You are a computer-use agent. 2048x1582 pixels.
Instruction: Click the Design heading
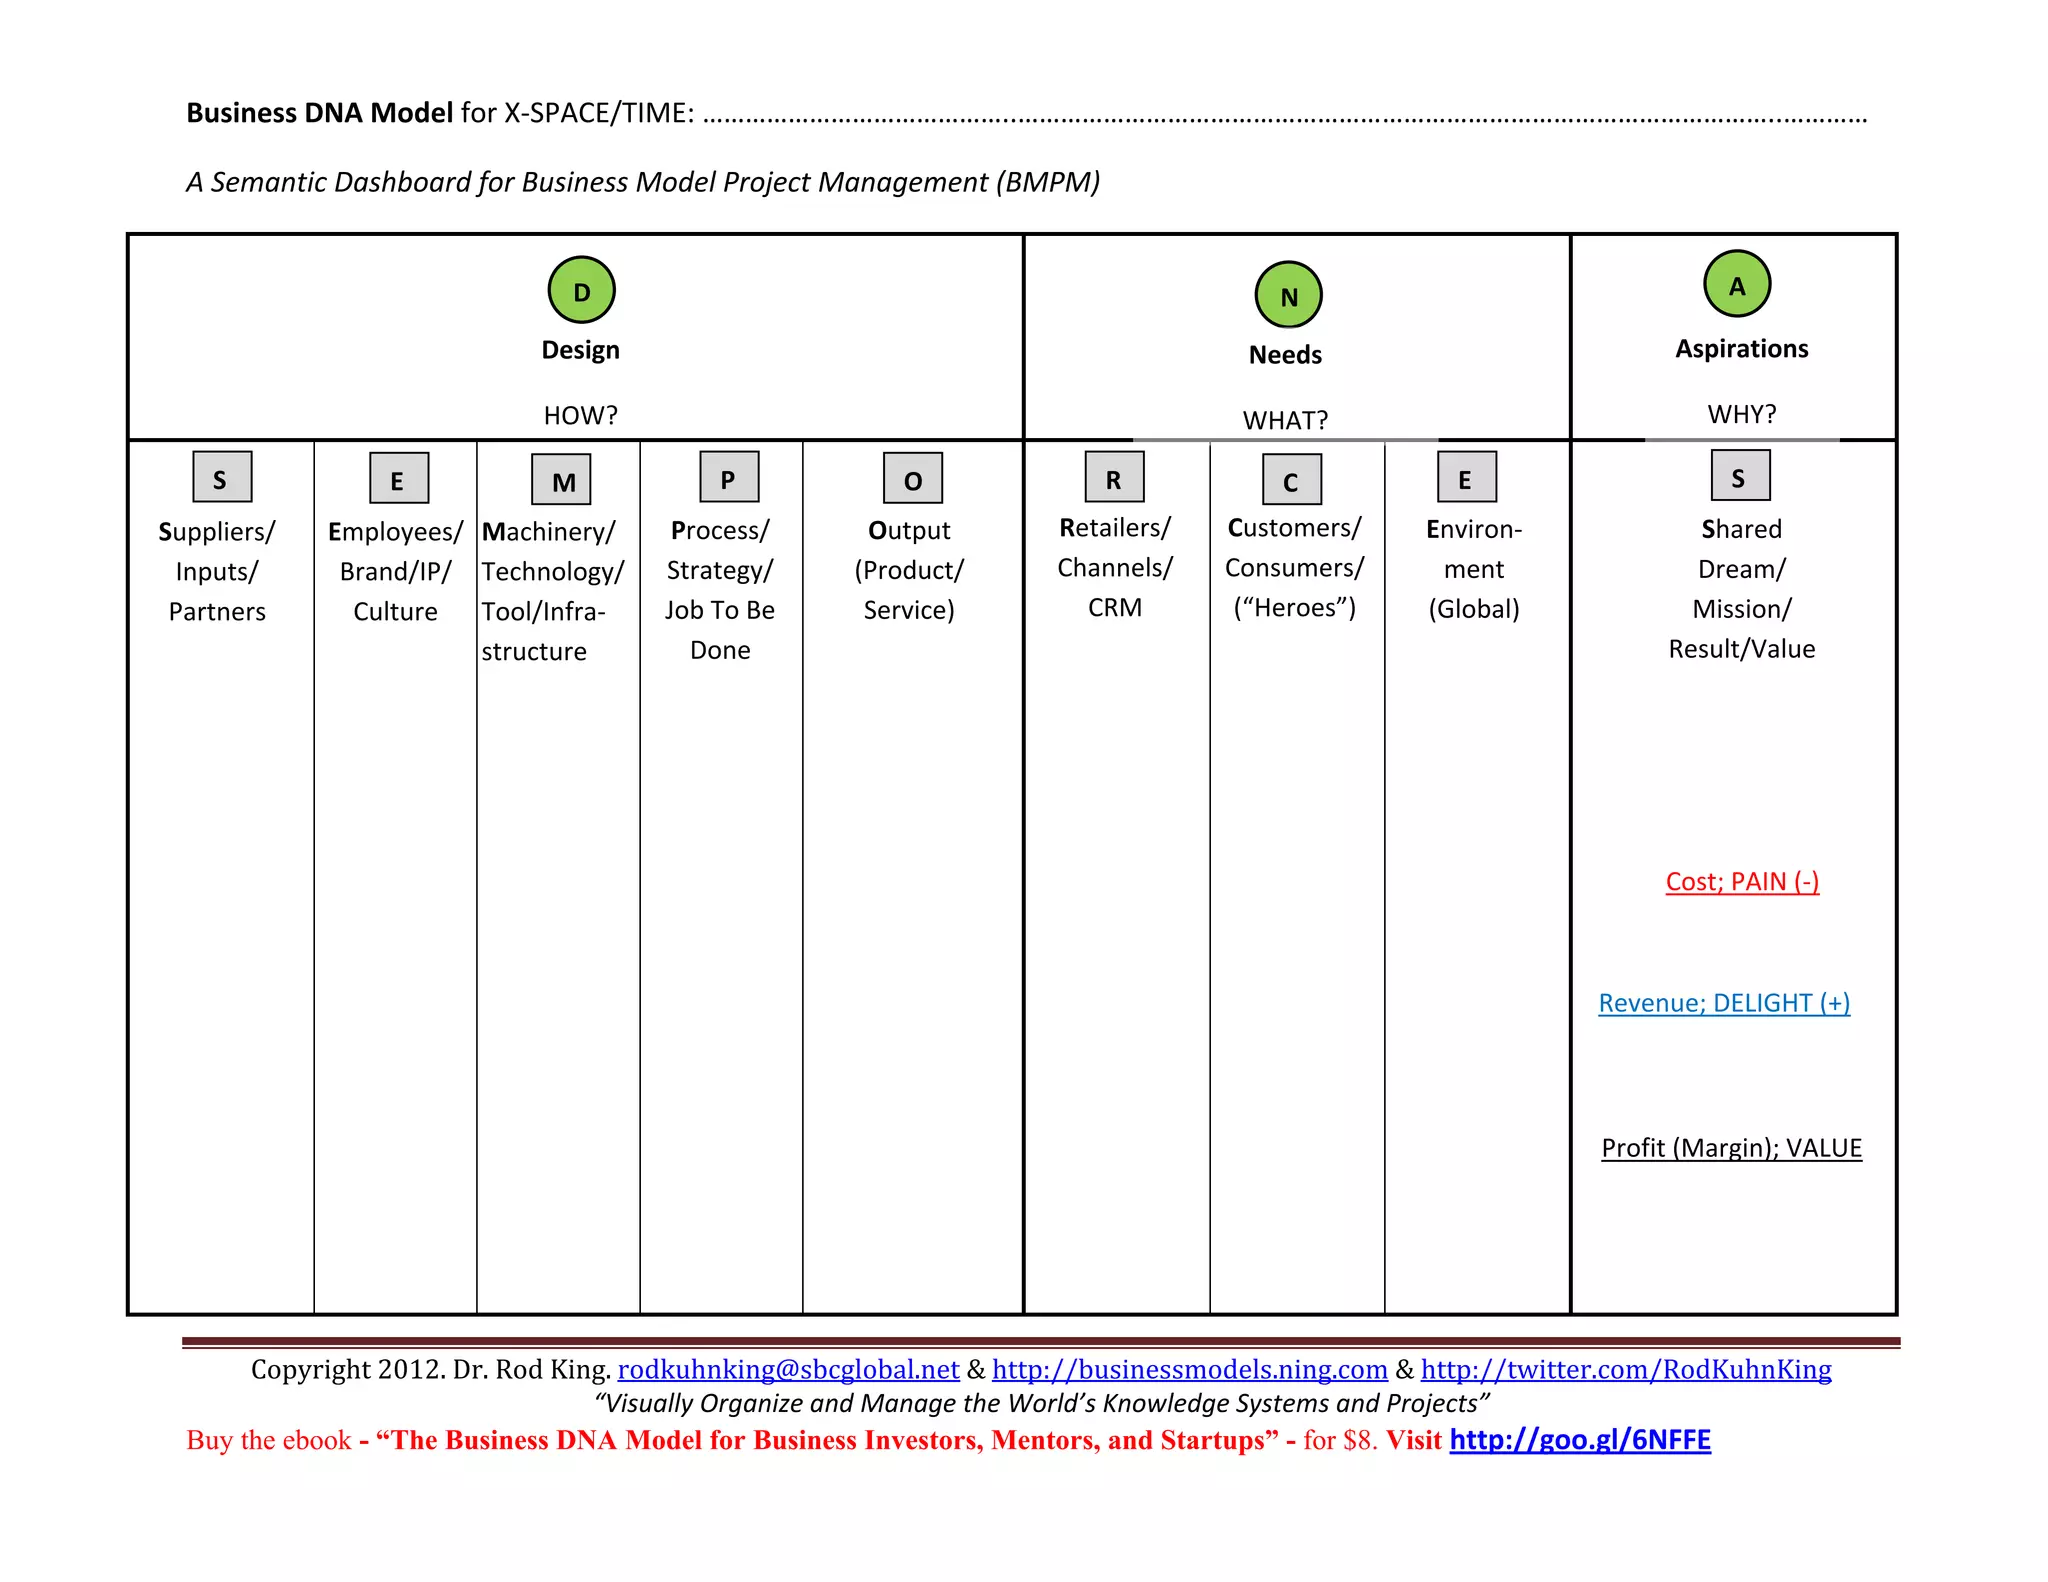click(580, 351)
